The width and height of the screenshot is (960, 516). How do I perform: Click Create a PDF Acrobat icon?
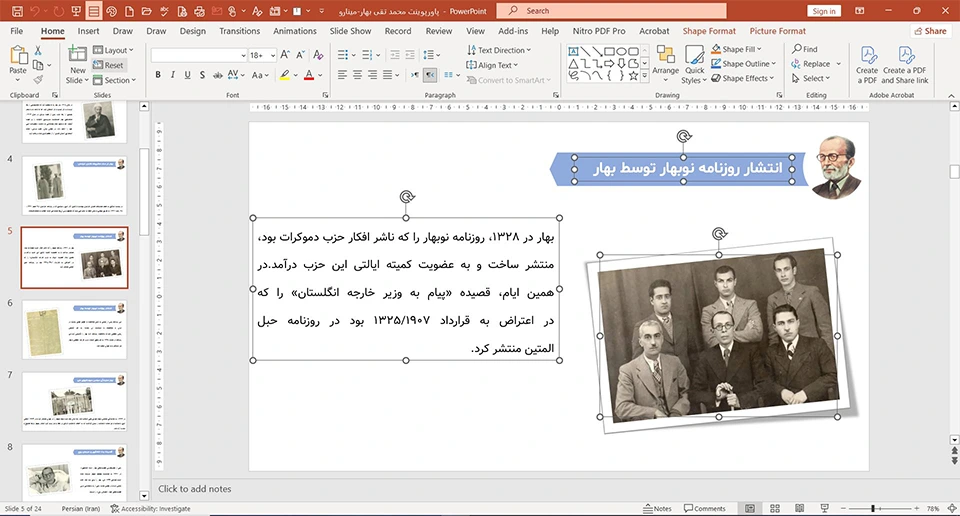pyautogui.click(x=867, y=65)
